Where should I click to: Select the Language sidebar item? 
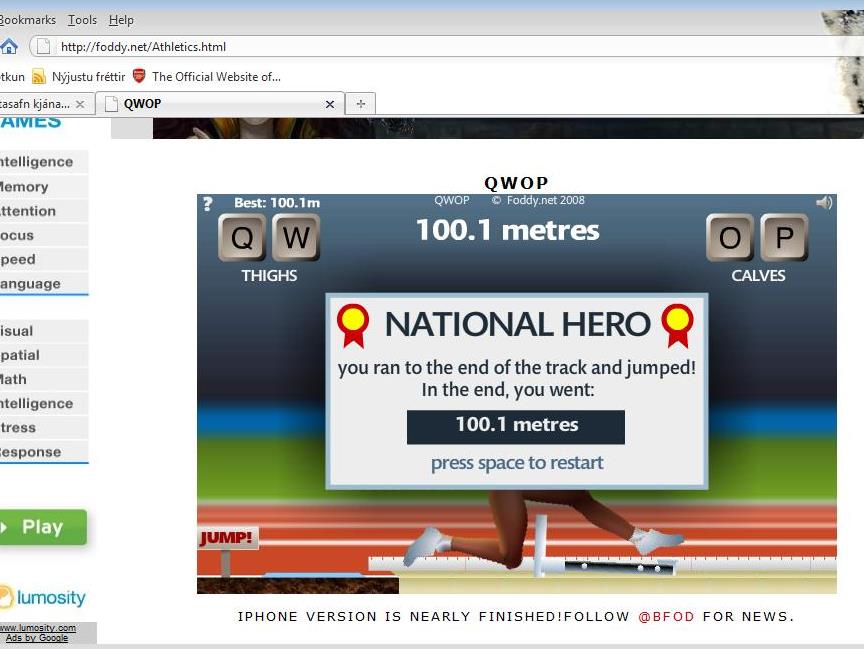coord(44,284)
